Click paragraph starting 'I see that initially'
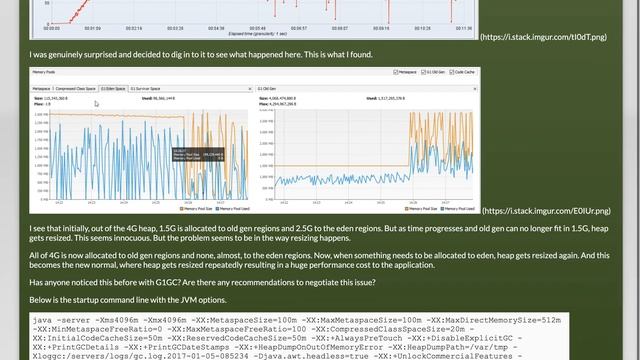640x360 pixels. [319, 233]
